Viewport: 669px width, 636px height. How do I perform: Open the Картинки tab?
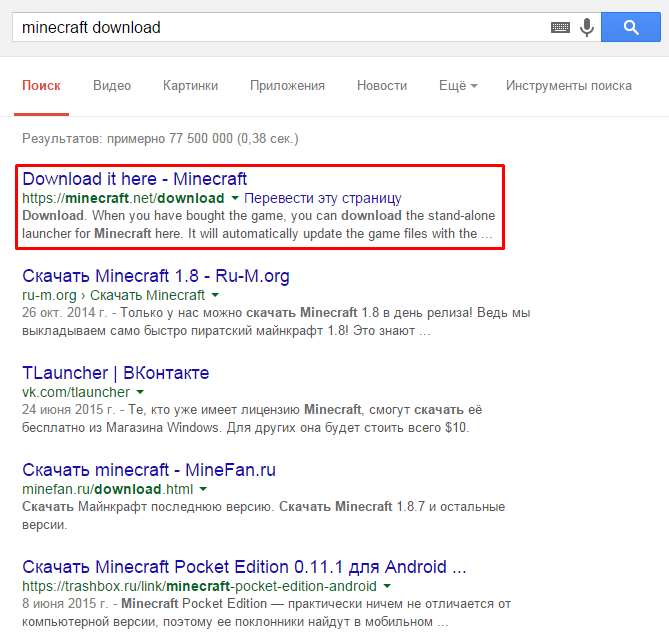point(190,86)
